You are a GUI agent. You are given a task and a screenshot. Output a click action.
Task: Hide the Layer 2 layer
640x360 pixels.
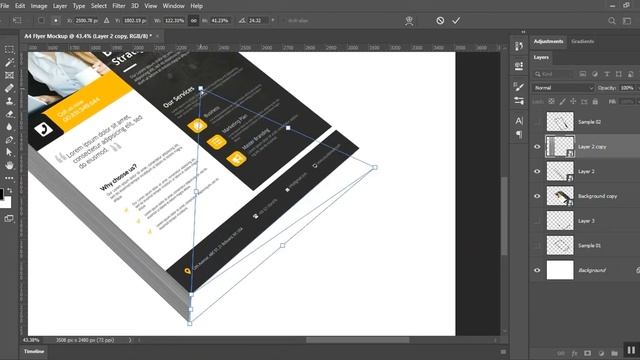click(x=537, y=171)
